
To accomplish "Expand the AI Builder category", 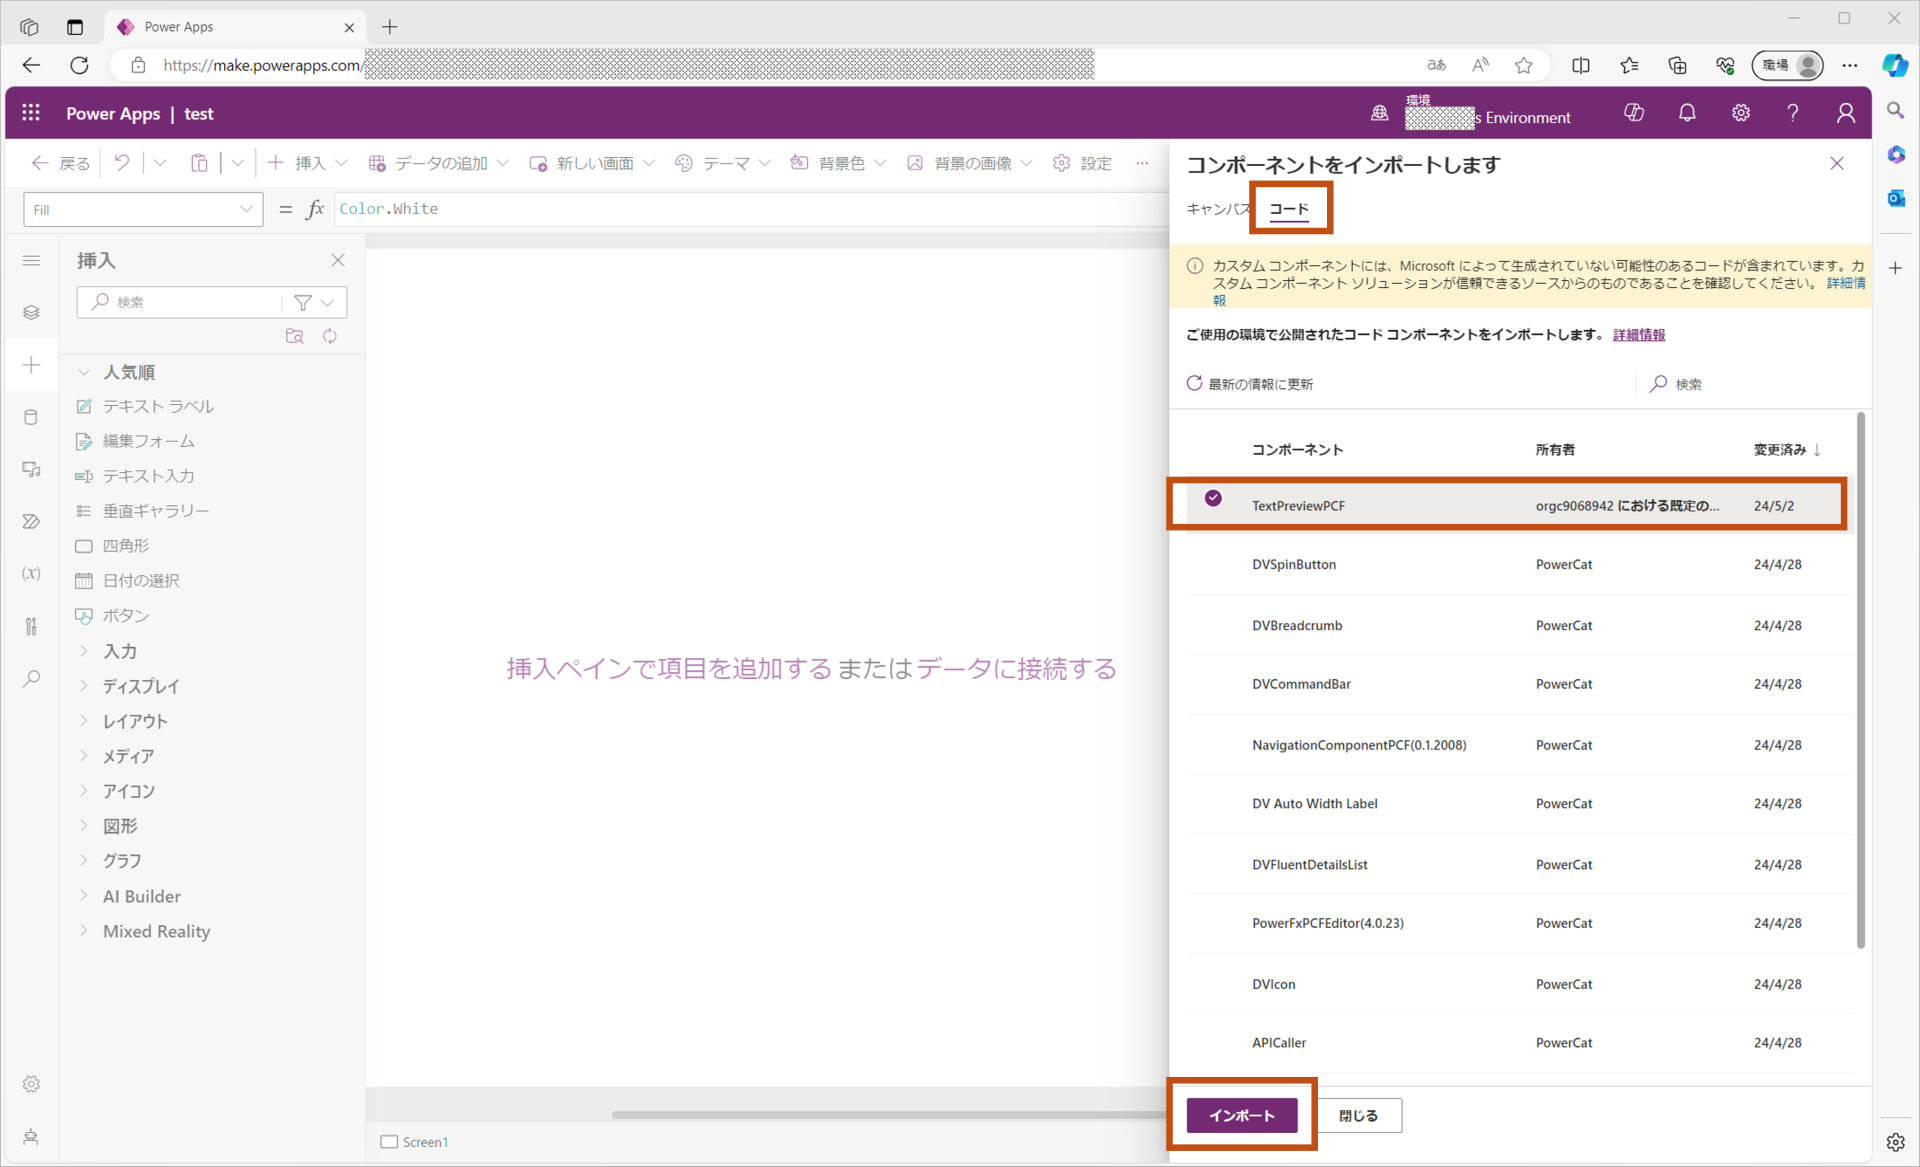I will [x=84, y=896].
